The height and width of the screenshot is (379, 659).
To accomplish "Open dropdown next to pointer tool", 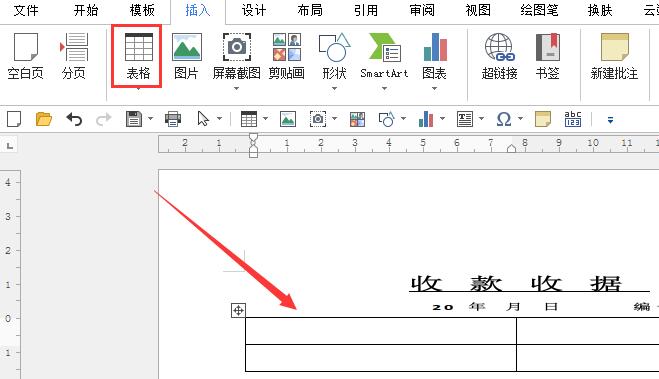I will point(219,119).
